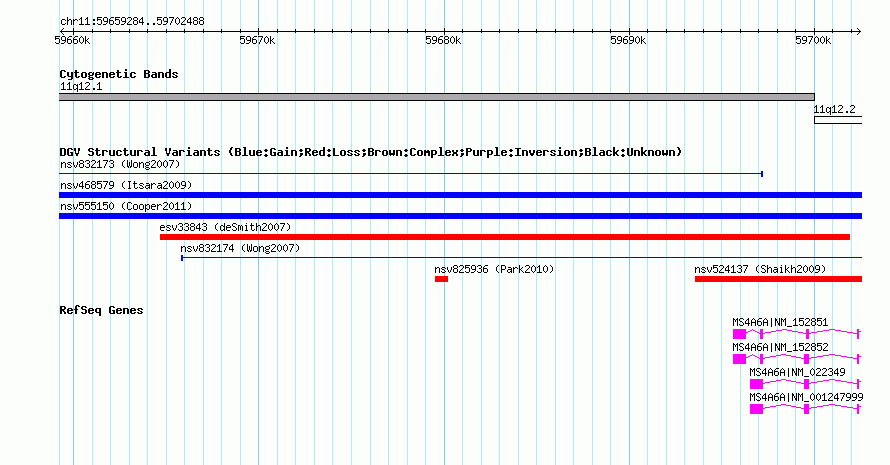Click the magenta NM_001247999 gene glyph
The width and height of the screenshot is (890, 465).
pos(805,409)
